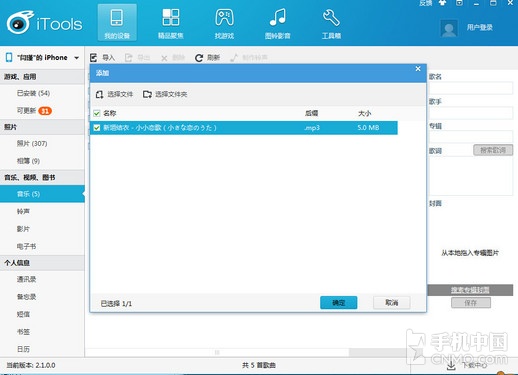
Task: Click the search lyrics button
Action: coord(493,150)
